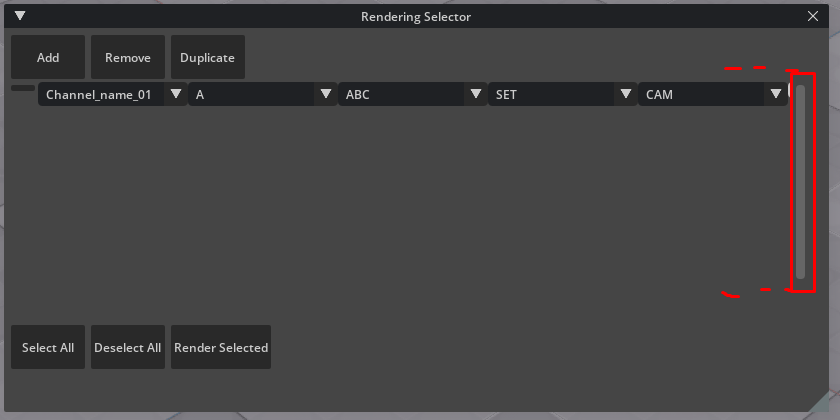
Task: Click the SET combo box field
Action: pos(550,95)
